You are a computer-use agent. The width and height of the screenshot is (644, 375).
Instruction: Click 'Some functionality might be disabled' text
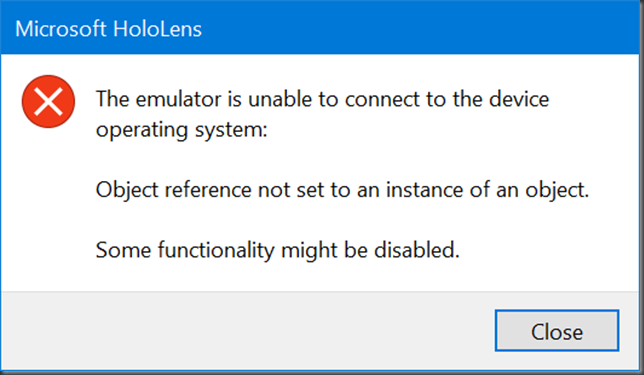[278, 250]
